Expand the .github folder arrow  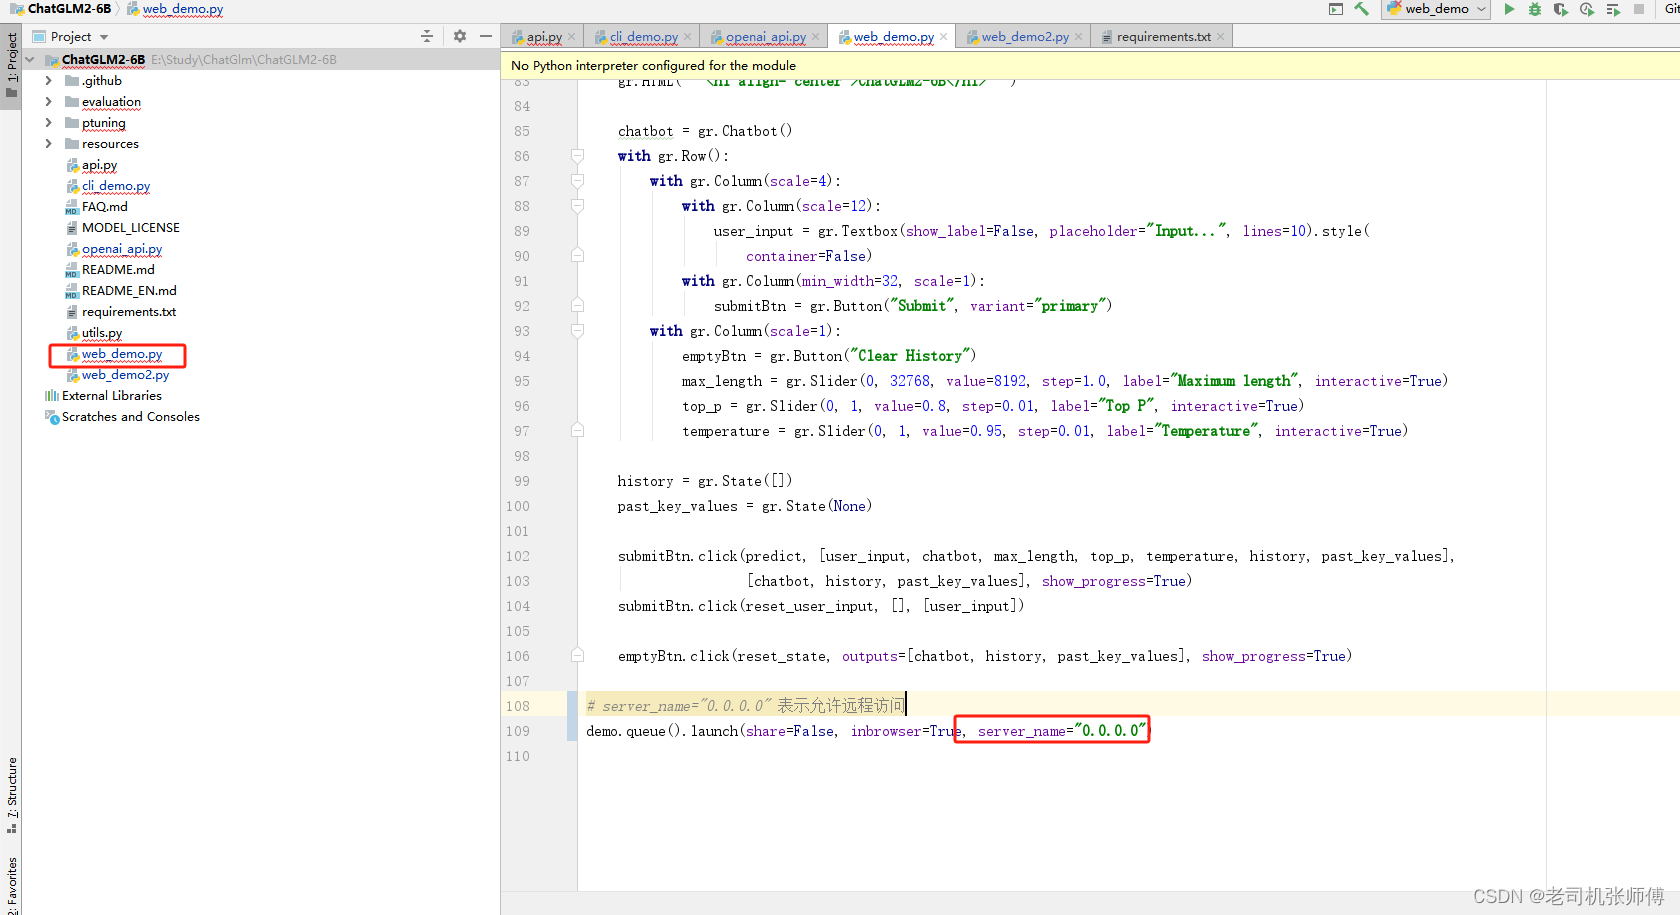coord(48,81)
